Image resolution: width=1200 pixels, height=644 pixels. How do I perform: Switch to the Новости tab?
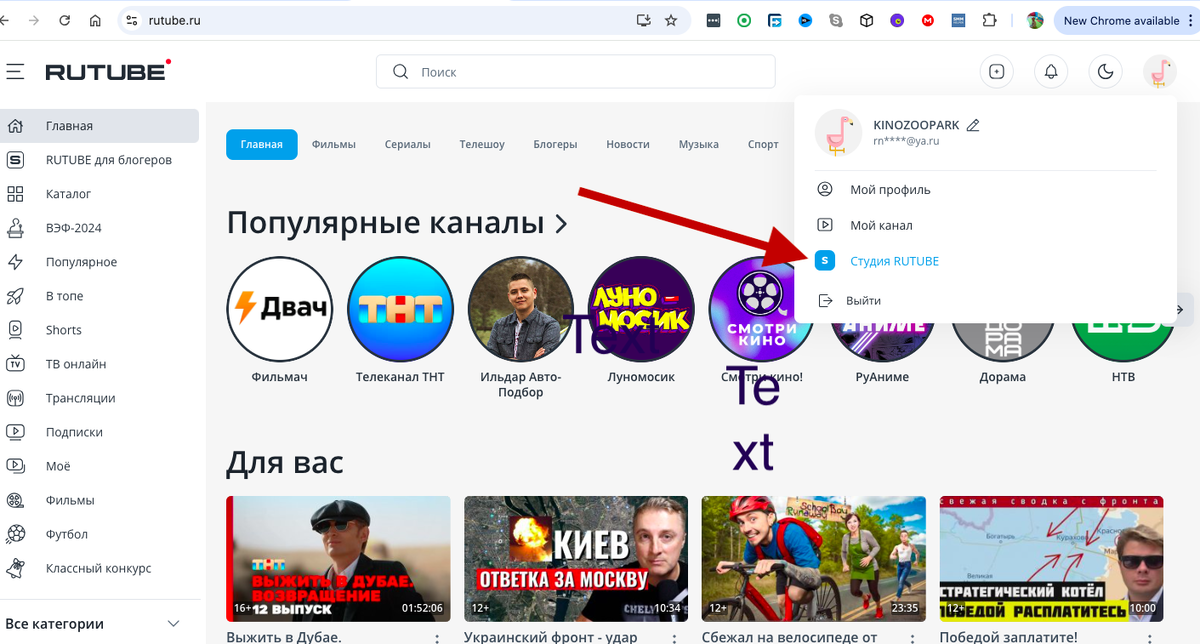628,144
